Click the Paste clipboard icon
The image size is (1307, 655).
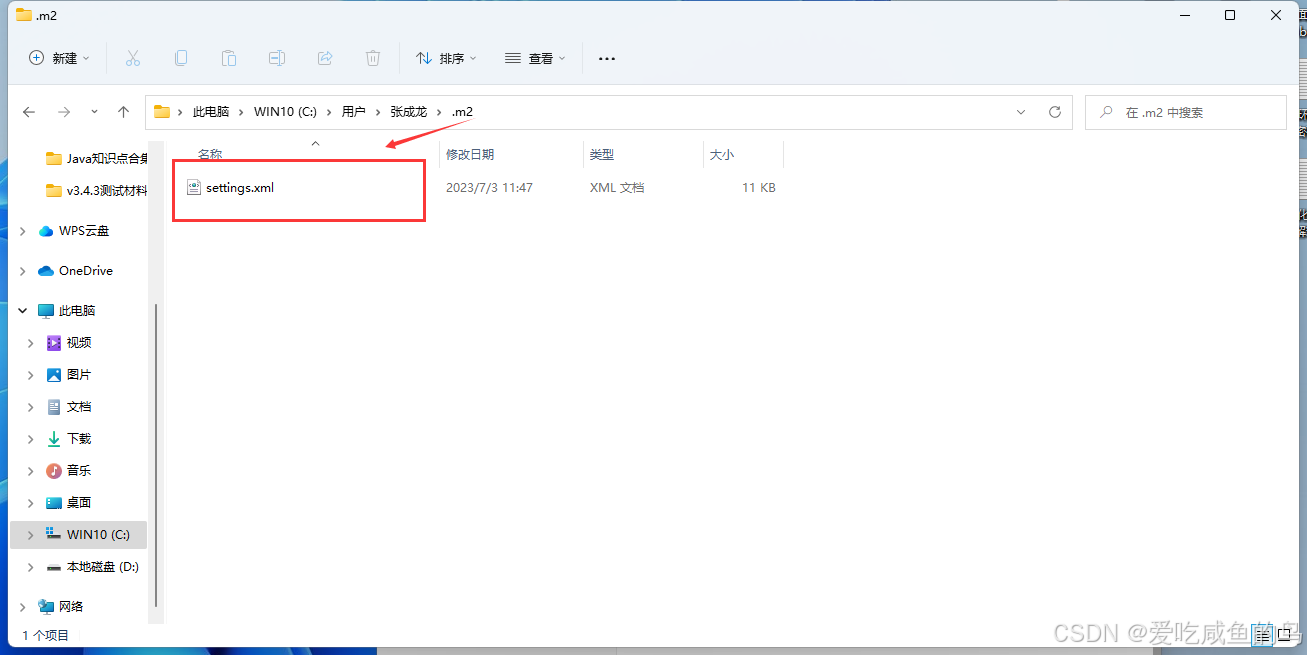(229, 58)
